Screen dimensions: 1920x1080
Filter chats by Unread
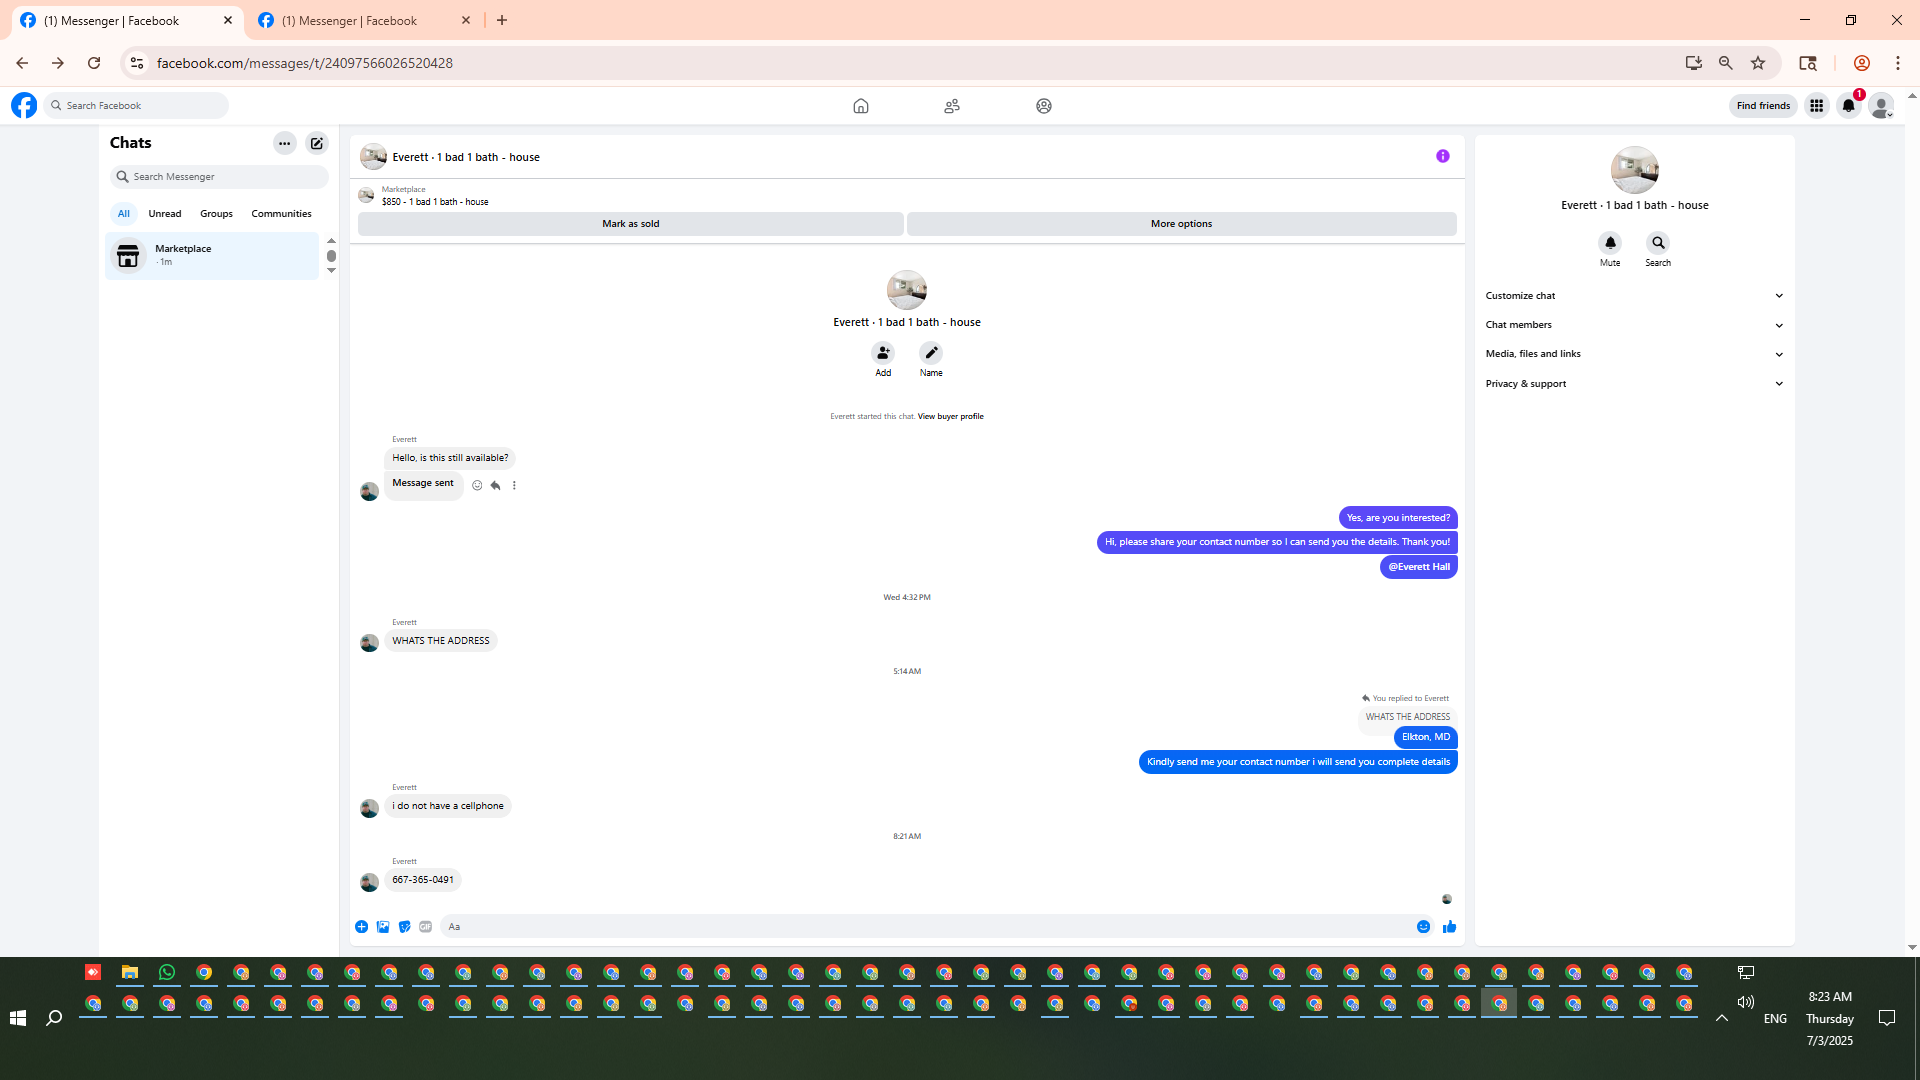[x=165, y=214]
